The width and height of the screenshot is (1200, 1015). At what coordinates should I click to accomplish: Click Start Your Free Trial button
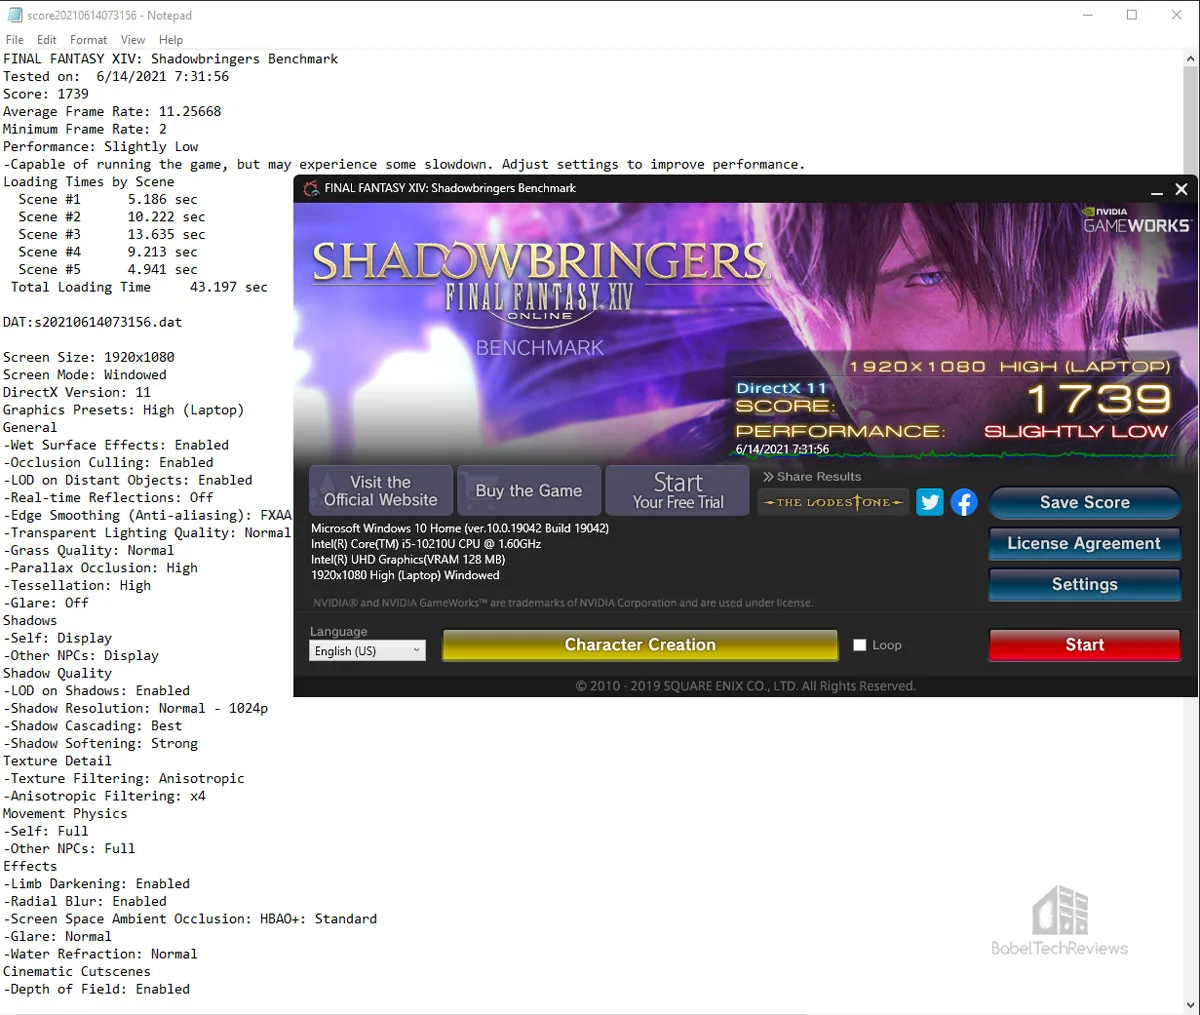click(x=677, y=491)
